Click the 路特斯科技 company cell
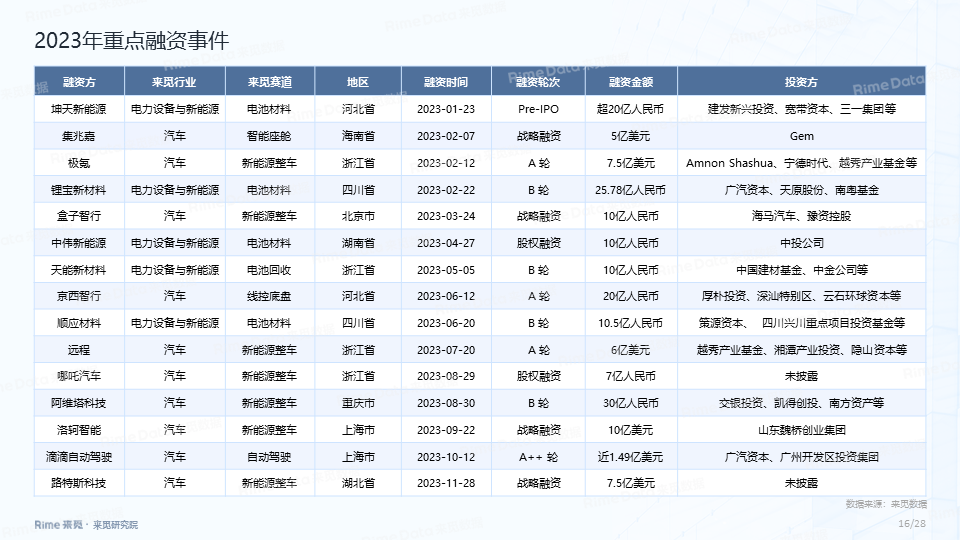This screenshot has width=960, height=540. 79,483
